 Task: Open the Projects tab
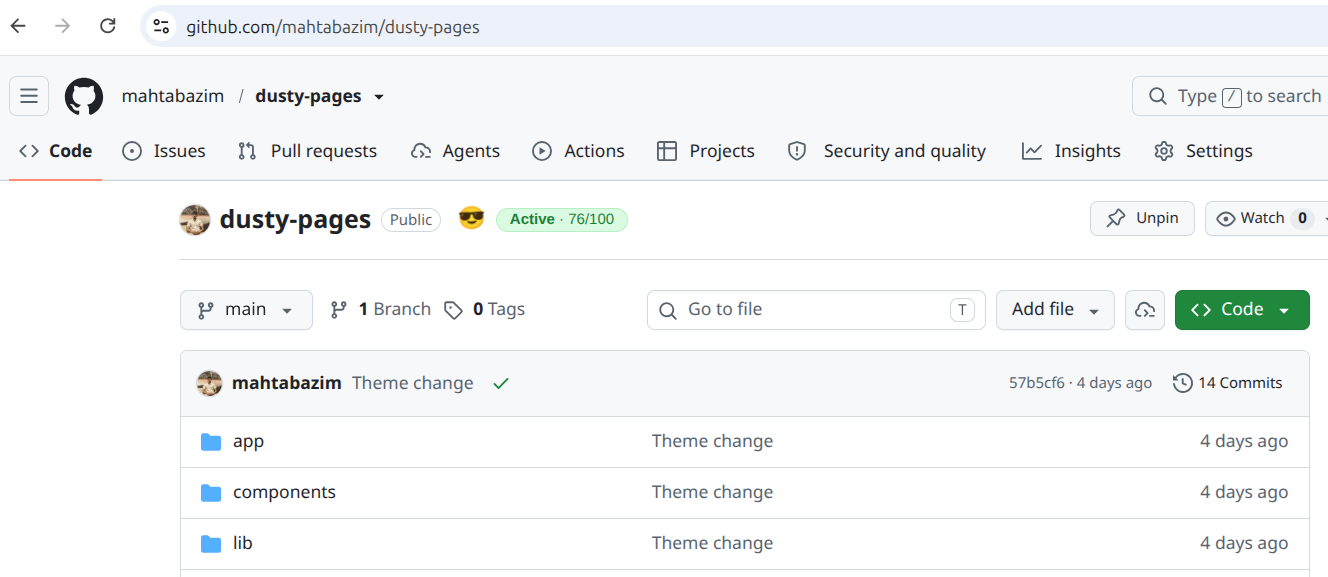point(706,151)
